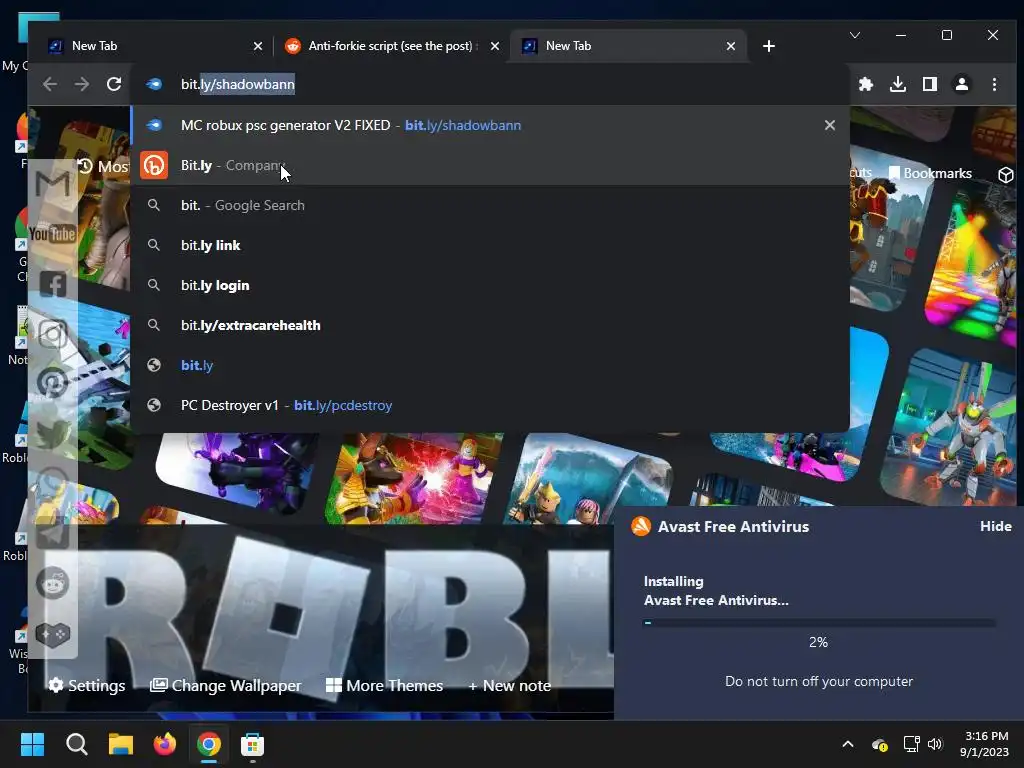Viewport: 1024px width, 768px height.
Task: Pick the 'bit.ly link' search suggestion
Action: point(490,245)
